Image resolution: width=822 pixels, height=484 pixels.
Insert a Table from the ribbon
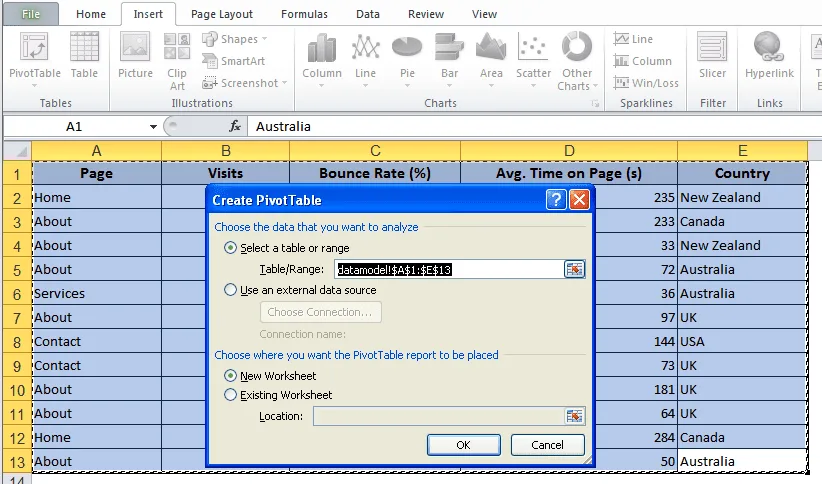(x=84, y=55)
